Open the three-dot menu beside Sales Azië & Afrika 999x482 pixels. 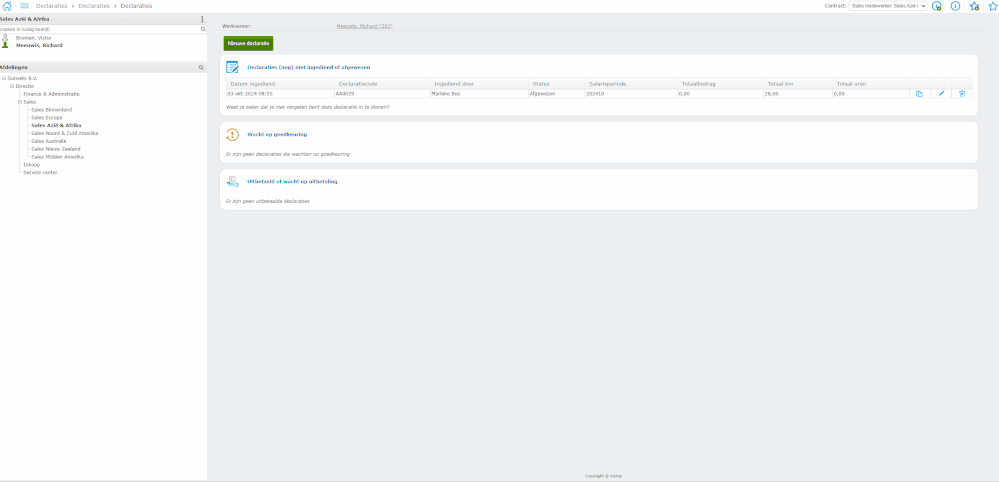[203, 19]
